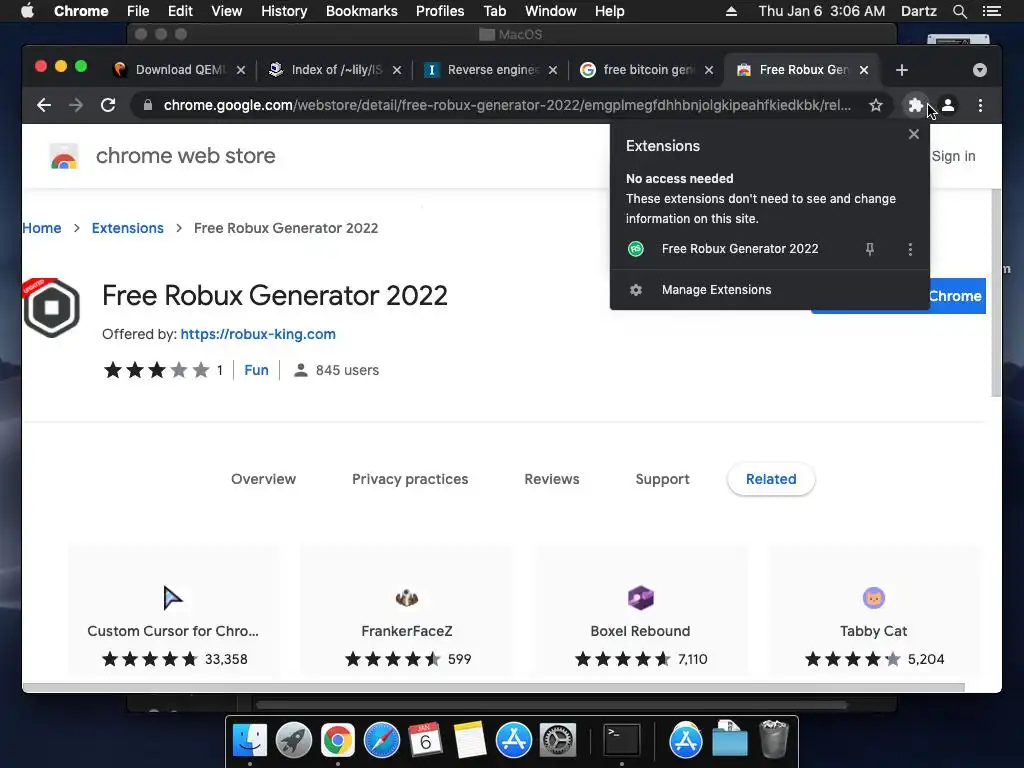
Task: Open the Profiles menu
Action: pyautogui.click(x=440, y=11)
